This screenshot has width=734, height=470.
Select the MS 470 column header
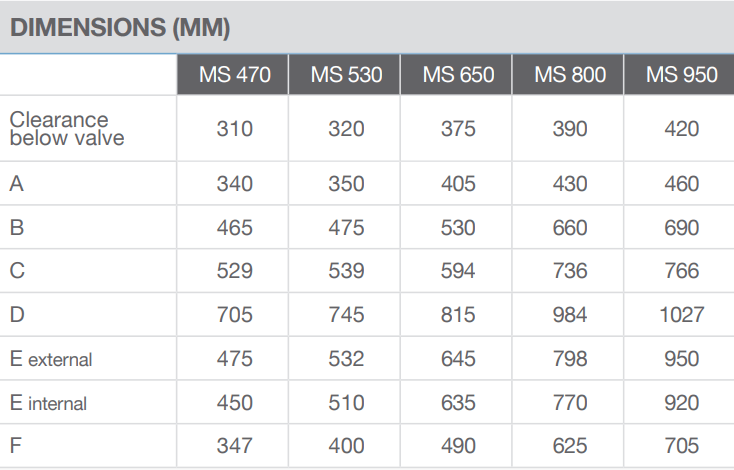point(234,76)
